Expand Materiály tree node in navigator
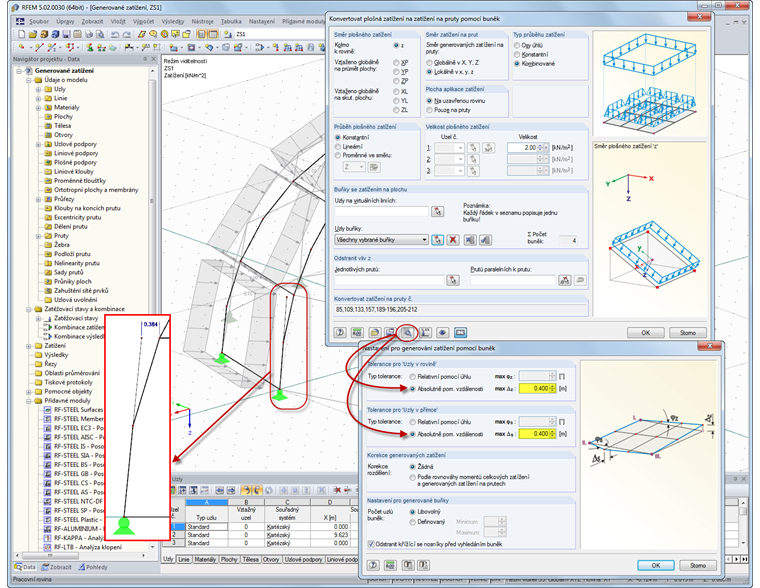Image resolution: width=760 pixels, height=588 pixels. click(x=38, y=108)
